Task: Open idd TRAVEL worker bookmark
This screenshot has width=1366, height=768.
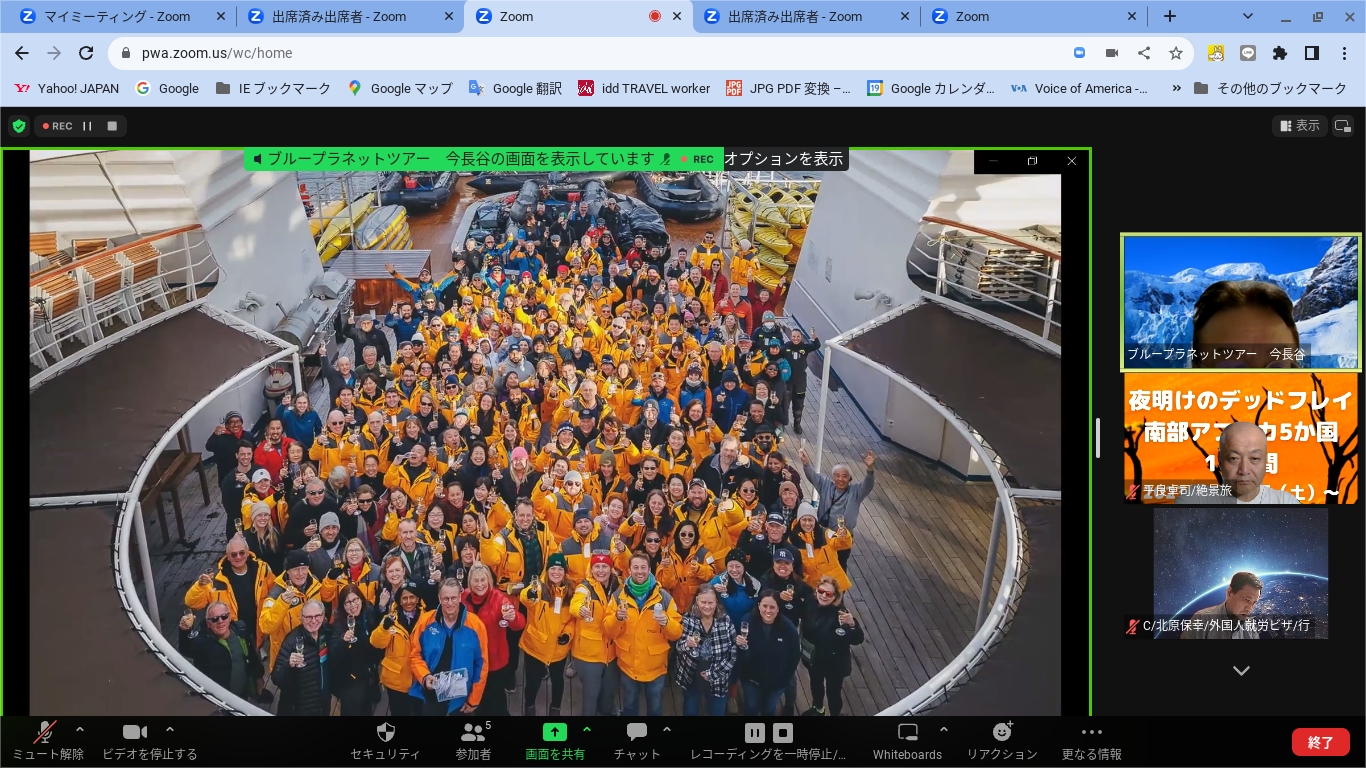Action: [644, 88]
